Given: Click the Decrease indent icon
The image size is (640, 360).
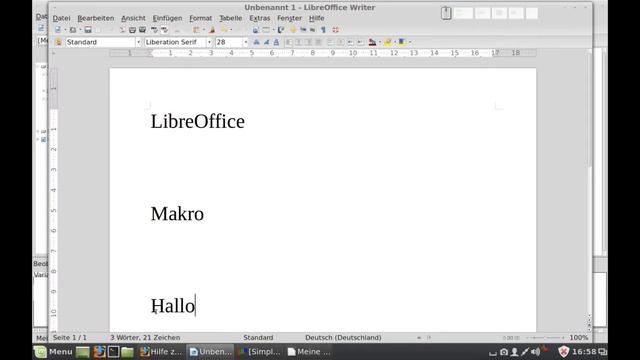Looking at the screenshot, I should 350,42.
